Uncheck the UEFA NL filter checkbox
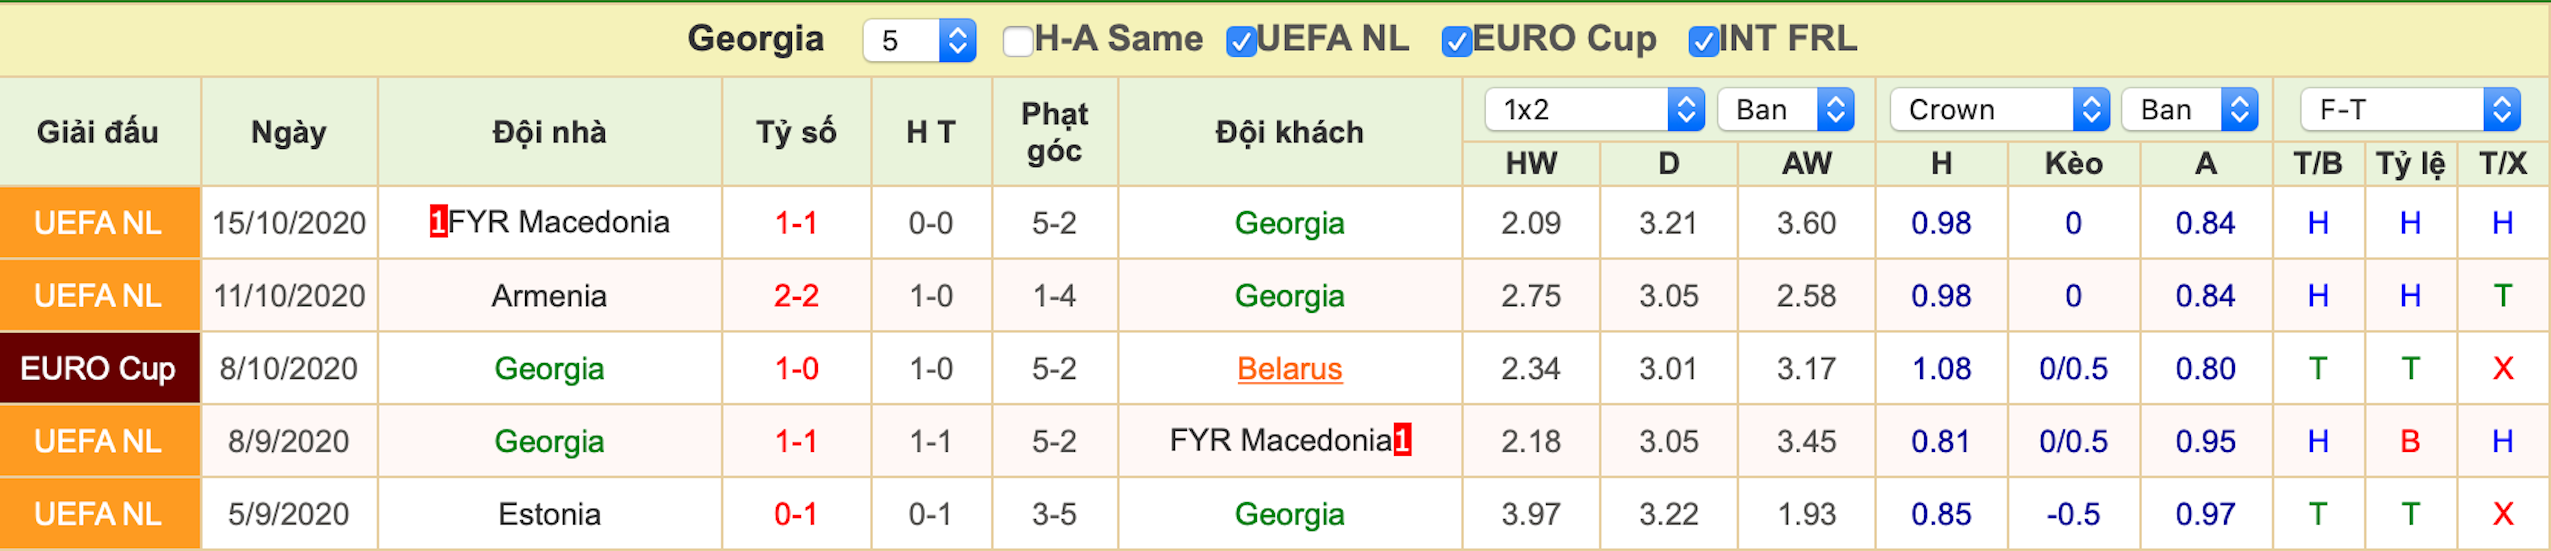Viewport: 2551px width, 551px height. [x=1241, y=41]
